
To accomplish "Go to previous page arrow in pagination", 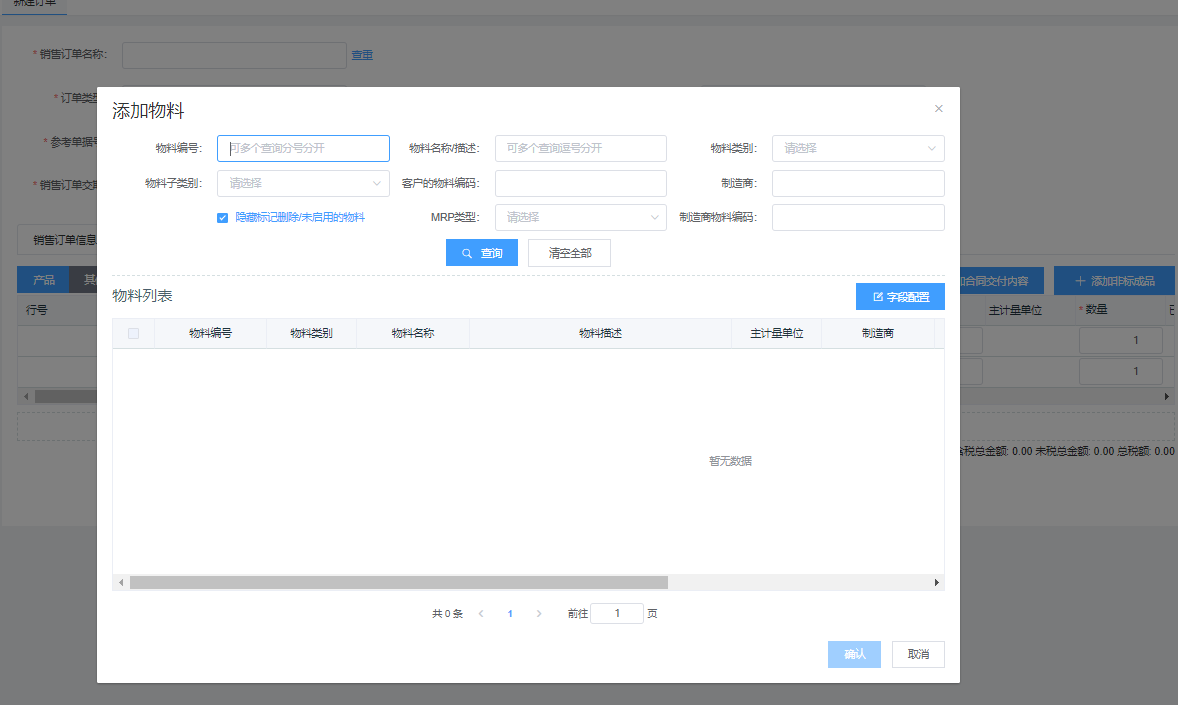I will click(481, 614).
